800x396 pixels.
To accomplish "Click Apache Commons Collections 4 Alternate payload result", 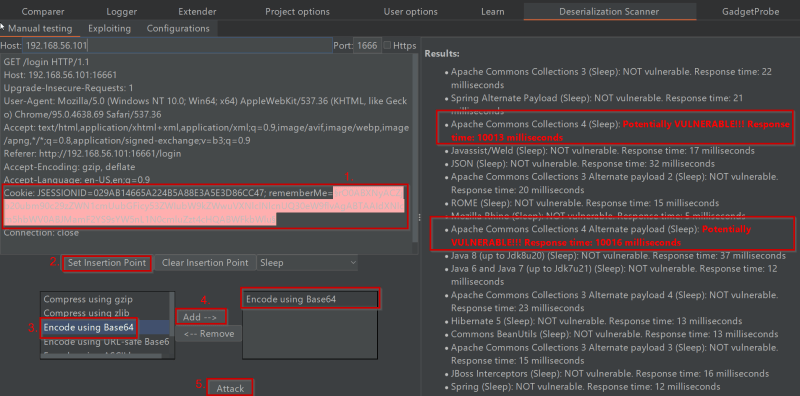I will (x=601, y=236).
